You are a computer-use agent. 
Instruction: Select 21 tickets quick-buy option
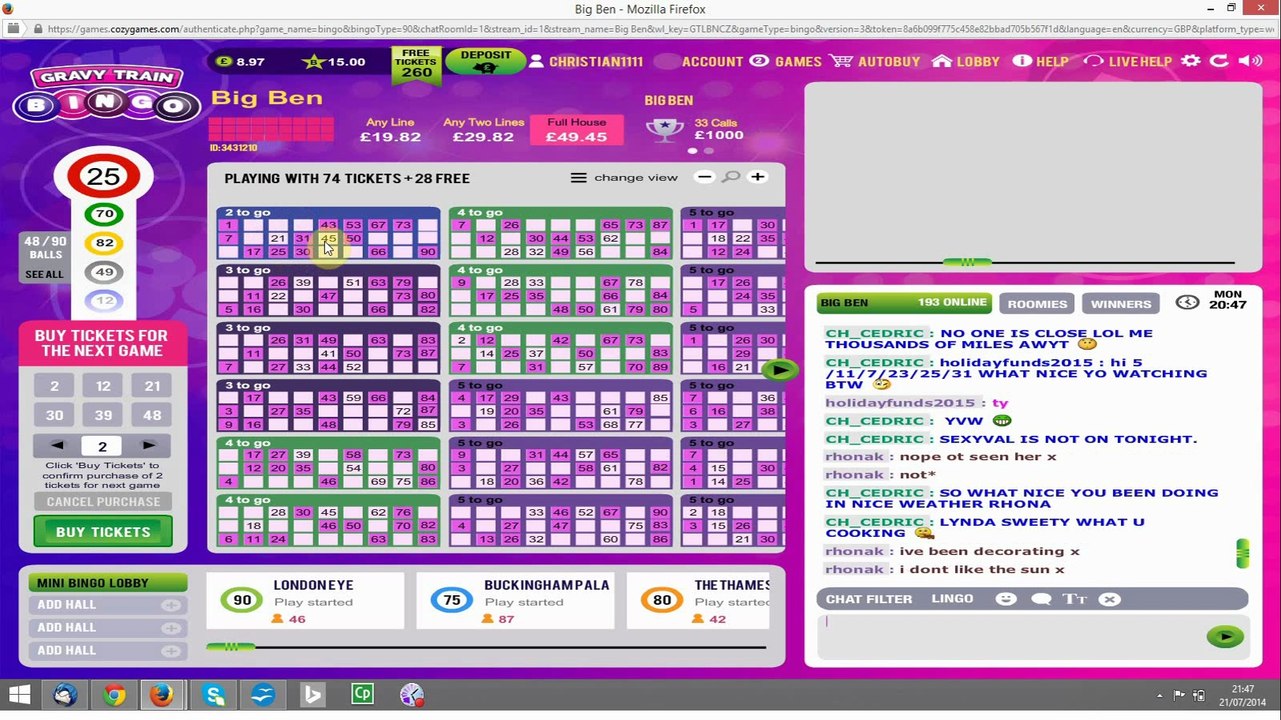(x=152, y=386)
